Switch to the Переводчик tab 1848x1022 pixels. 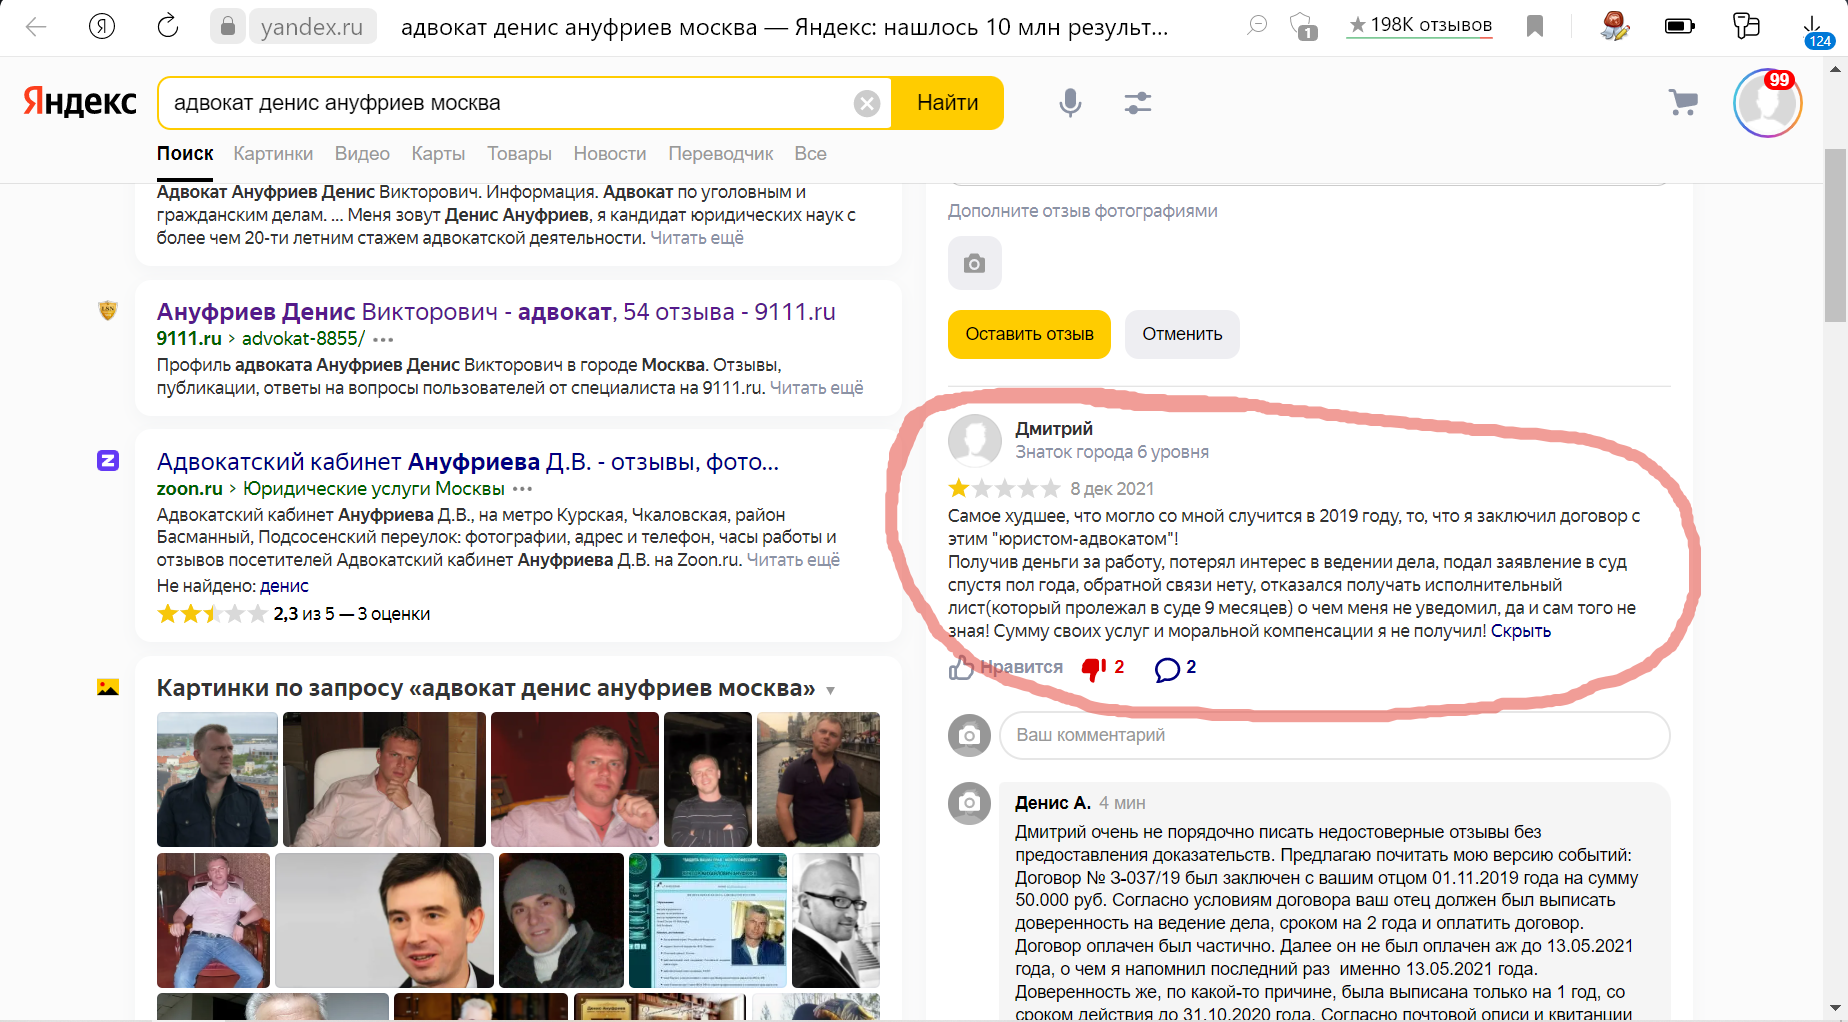pos(721,154)
